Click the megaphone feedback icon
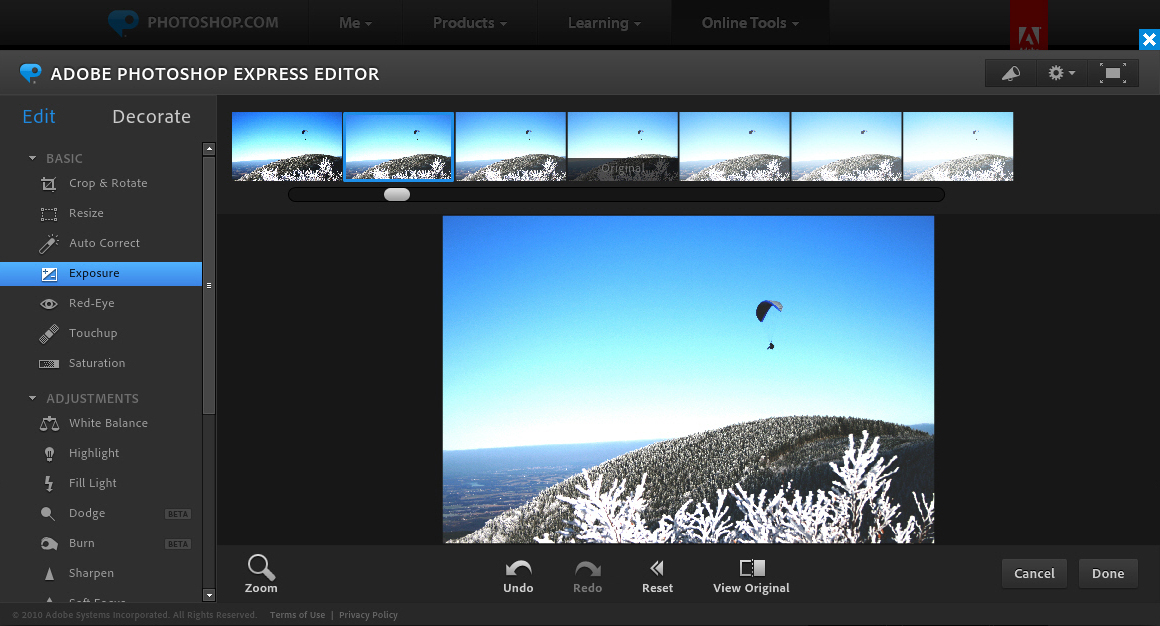 coord(1011,73)
